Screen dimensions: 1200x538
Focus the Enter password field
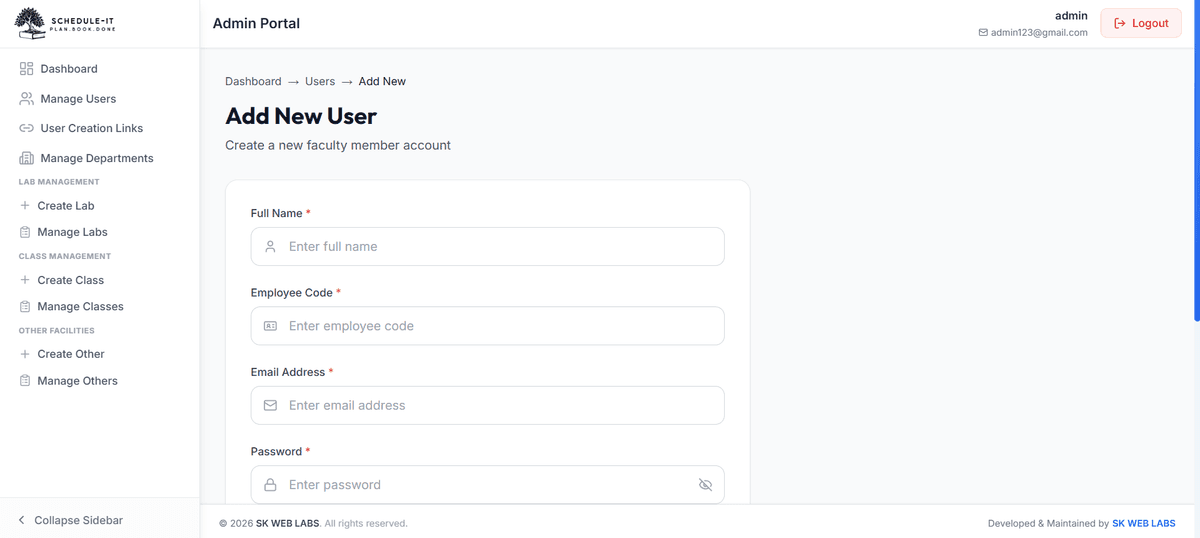pos(488,485)
